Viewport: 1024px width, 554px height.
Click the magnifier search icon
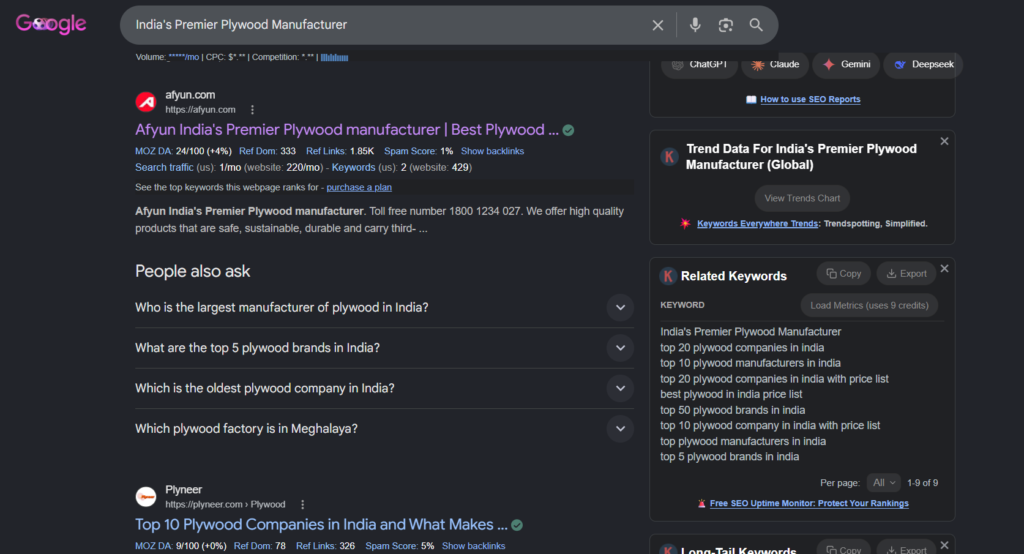[756, 25]
